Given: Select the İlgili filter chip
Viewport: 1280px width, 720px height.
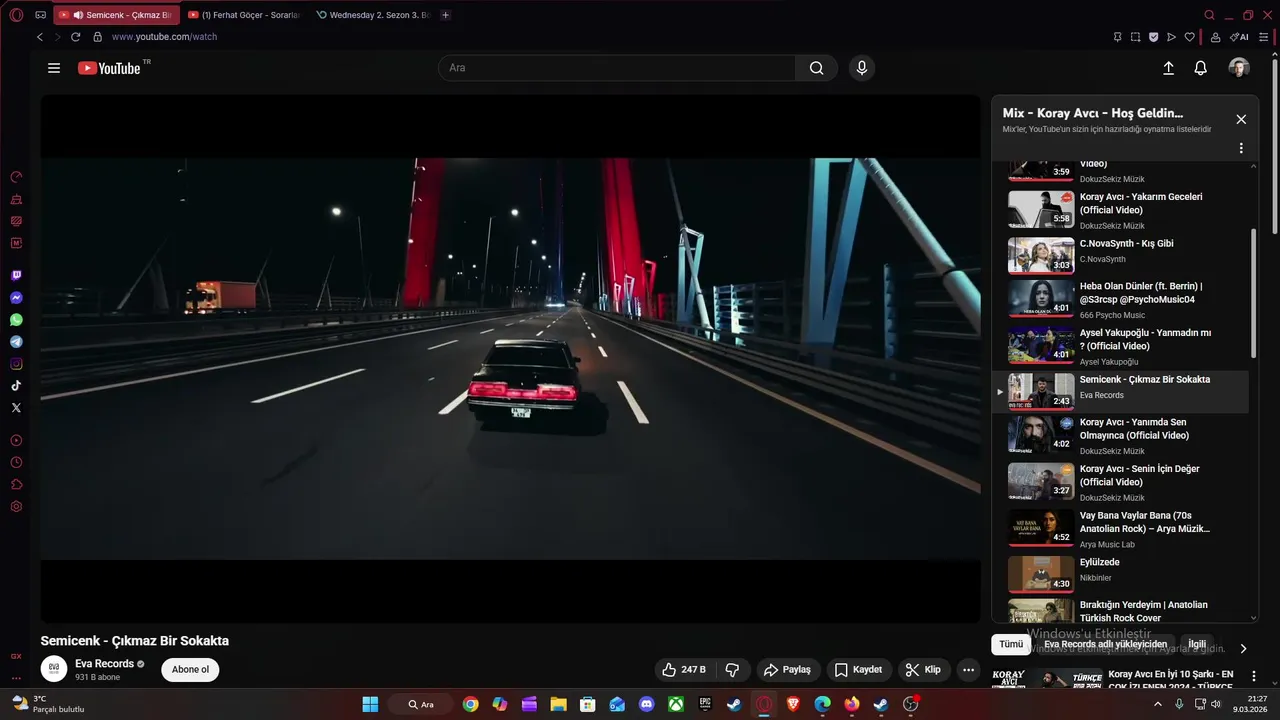Looking at the screenshot, I should click(x=1197, y=644).
